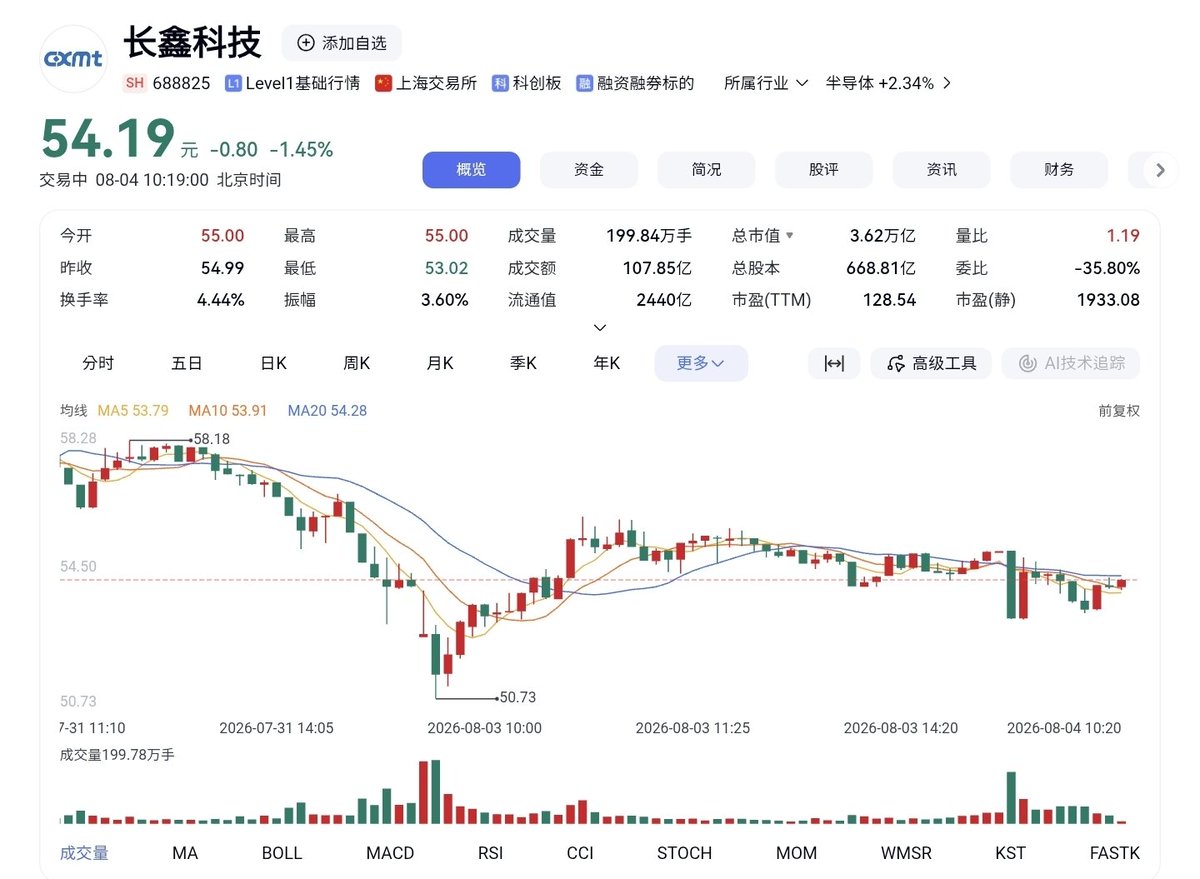Click the China flag 上海交易所 icon
Viewport: 1200px width, 879px height.
(x=383, y=83)
